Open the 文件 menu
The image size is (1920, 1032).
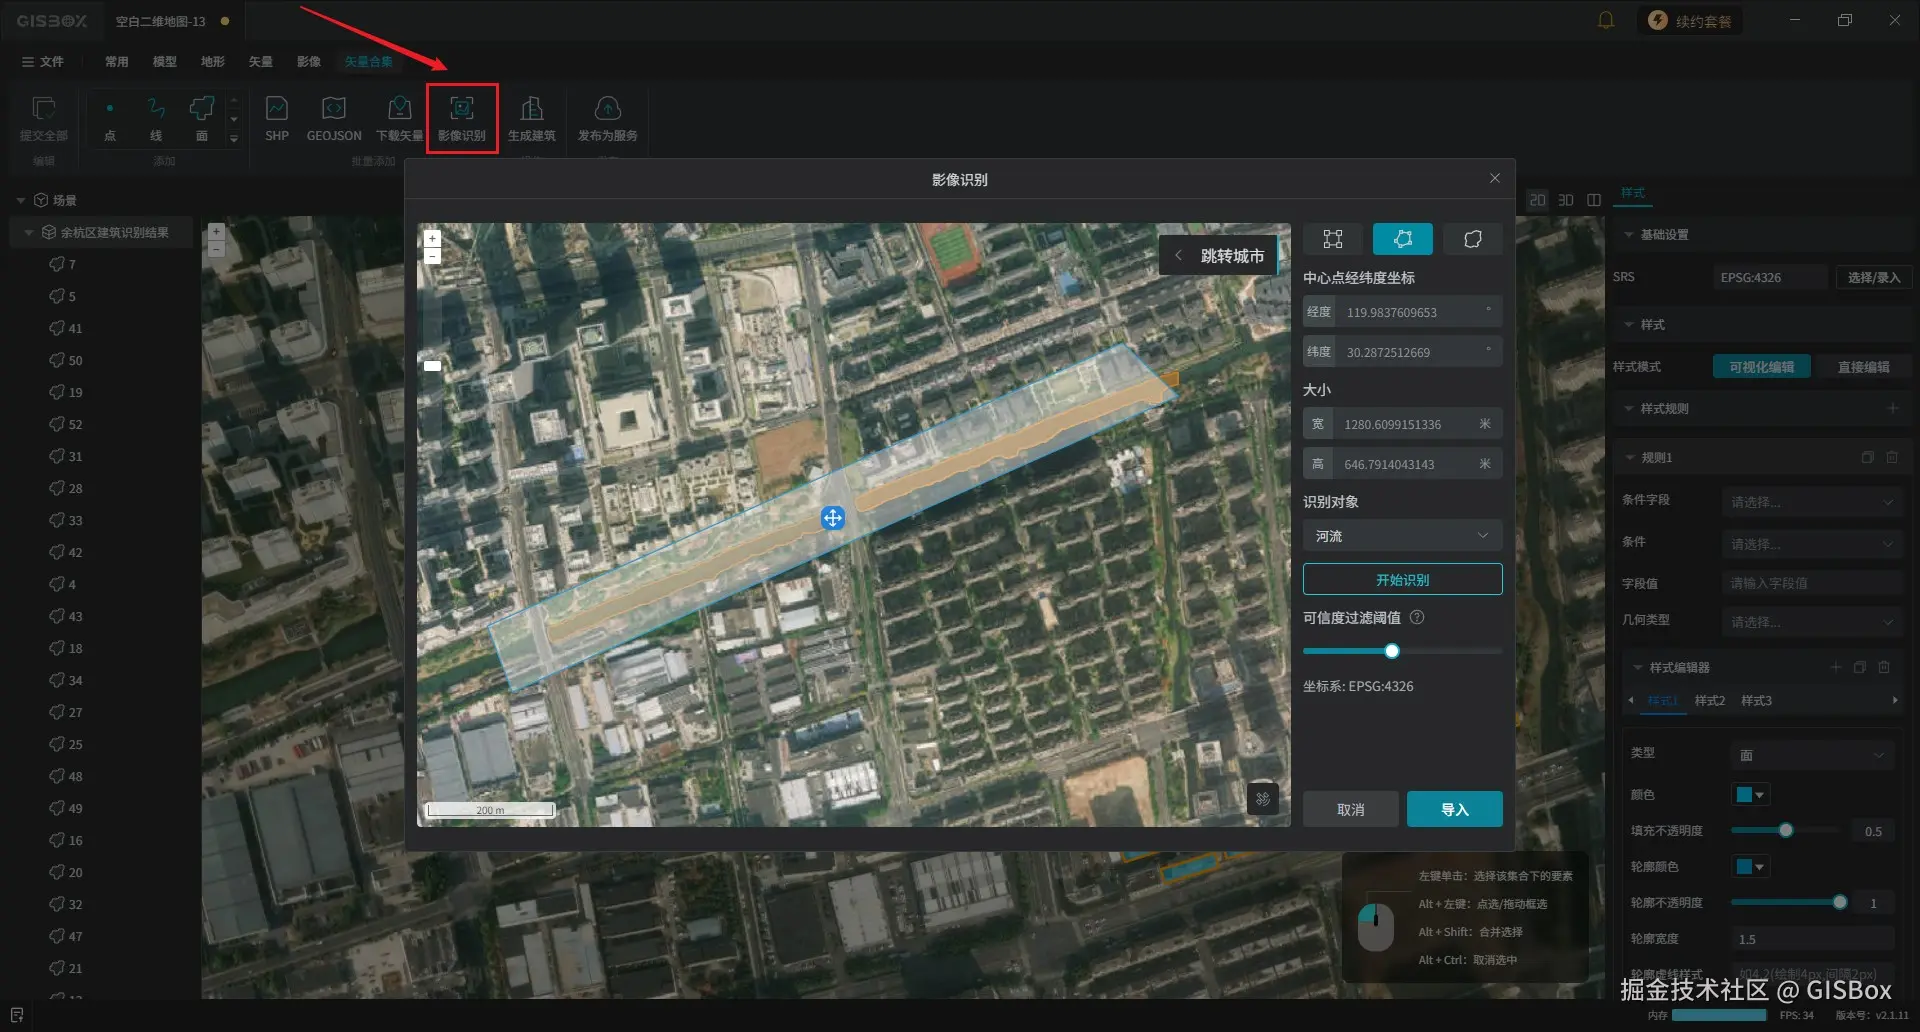click(43, 61)
